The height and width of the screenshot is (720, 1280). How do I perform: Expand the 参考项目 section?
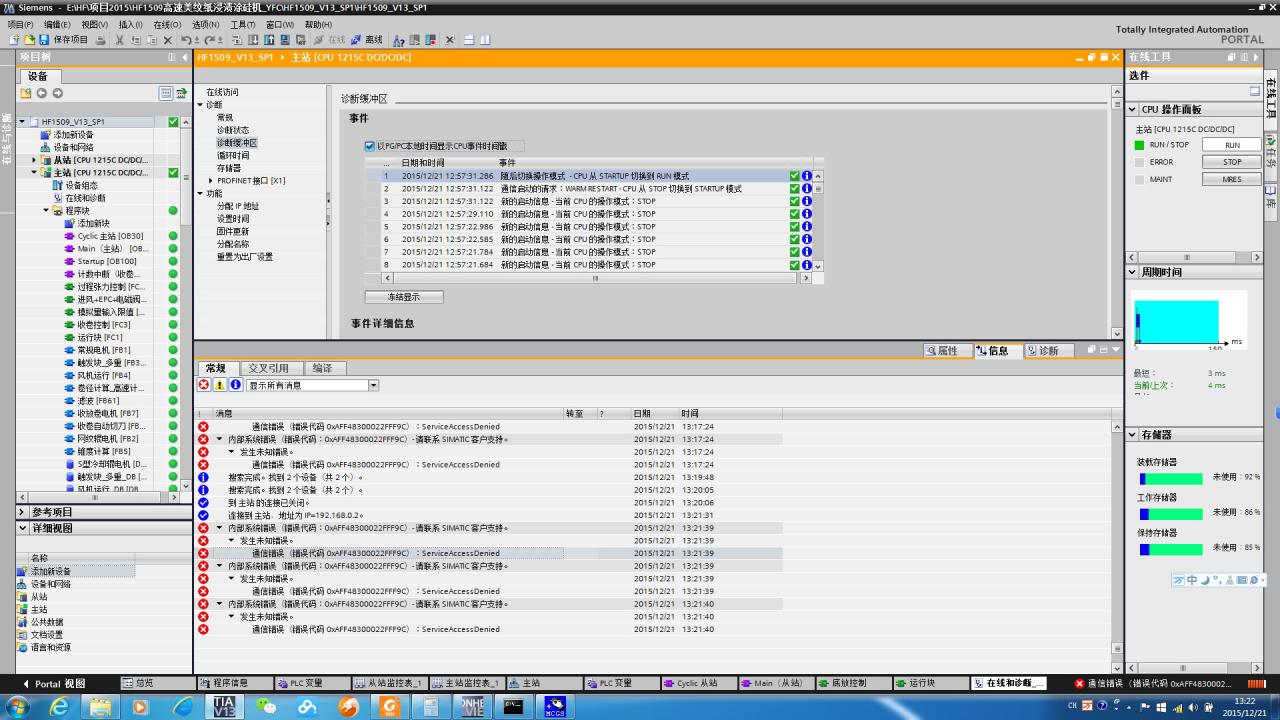click(23, 512)
